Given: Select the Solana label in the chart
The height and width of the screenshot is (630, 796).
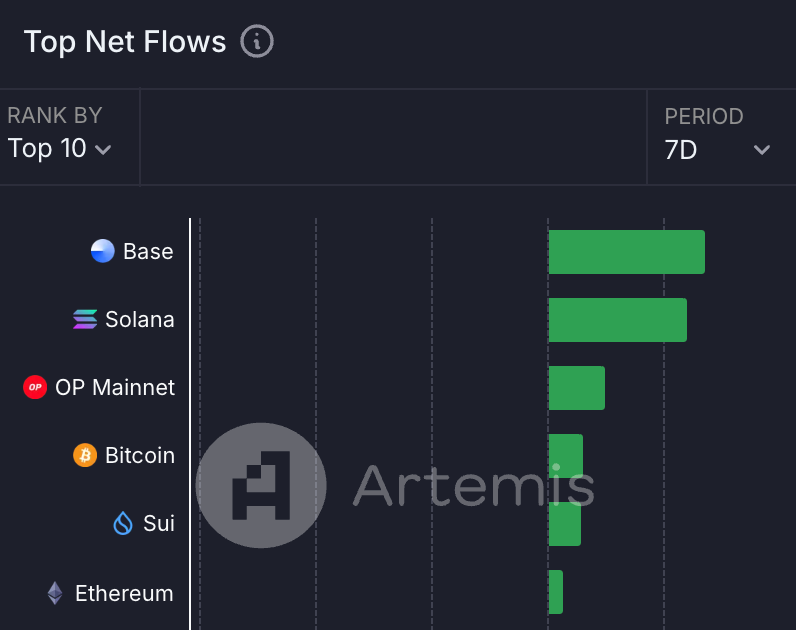Looking at the screenshot, I should coord(140,319).
